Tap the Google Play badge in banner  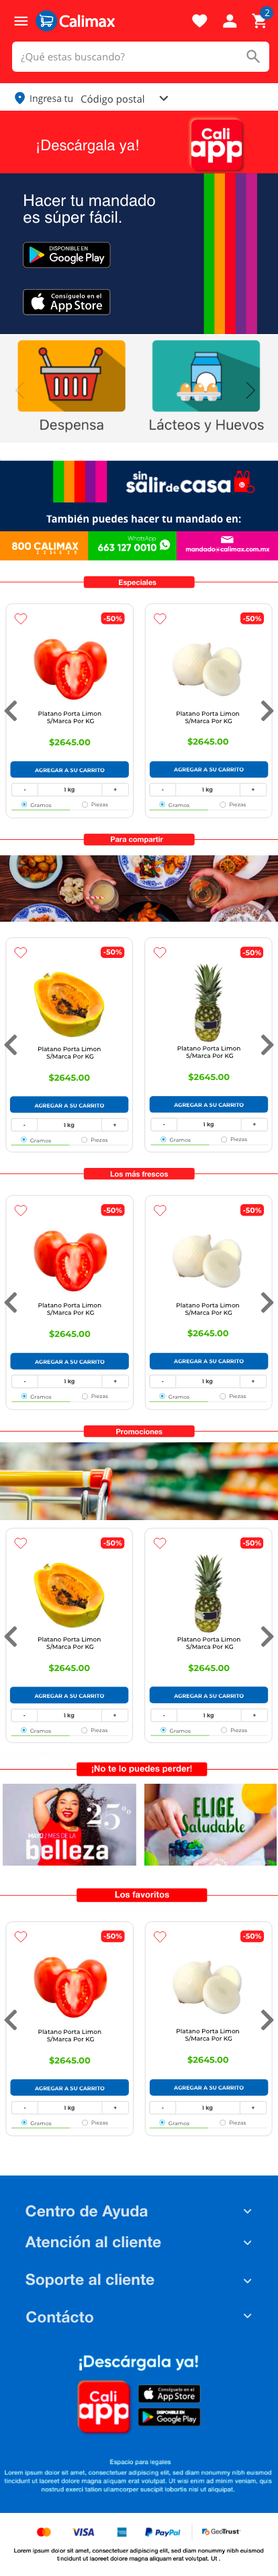click(x=67, y=255)
